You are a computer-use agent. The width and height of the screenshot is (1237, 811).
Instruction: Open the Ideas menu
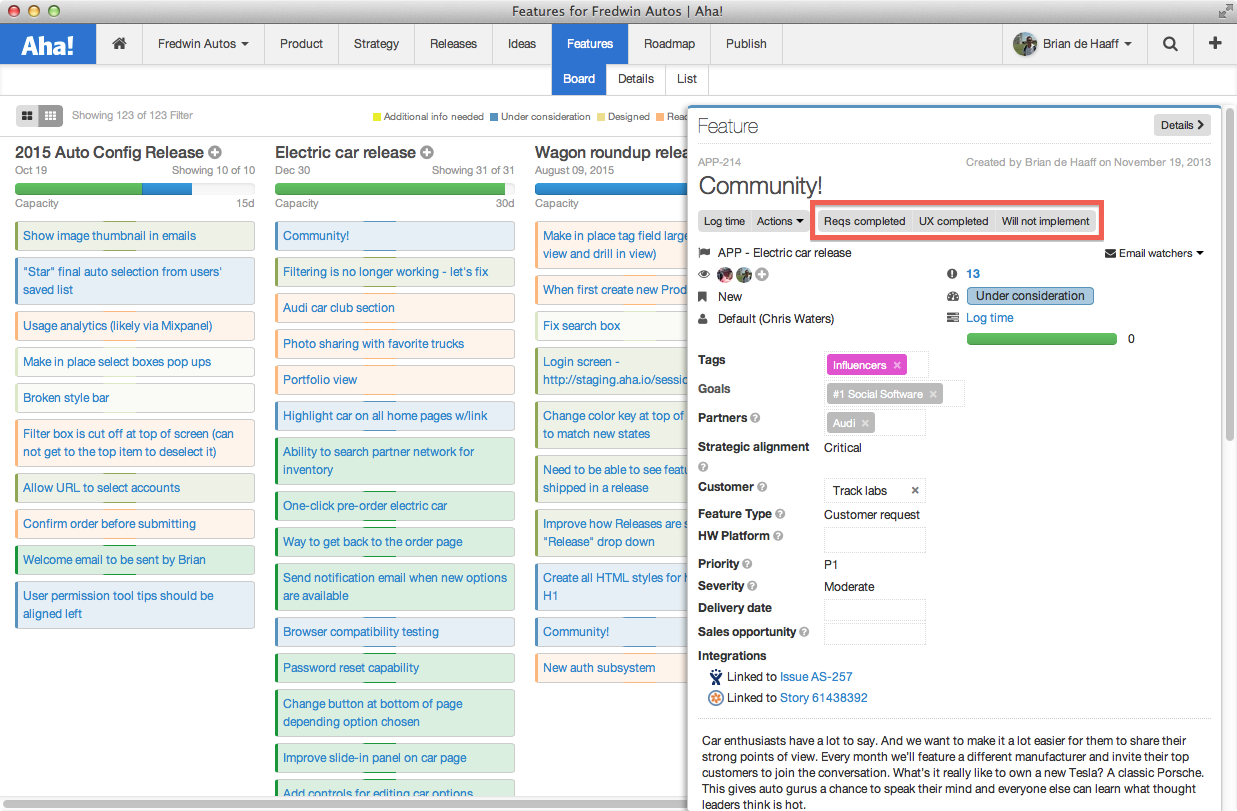[522, 44]
